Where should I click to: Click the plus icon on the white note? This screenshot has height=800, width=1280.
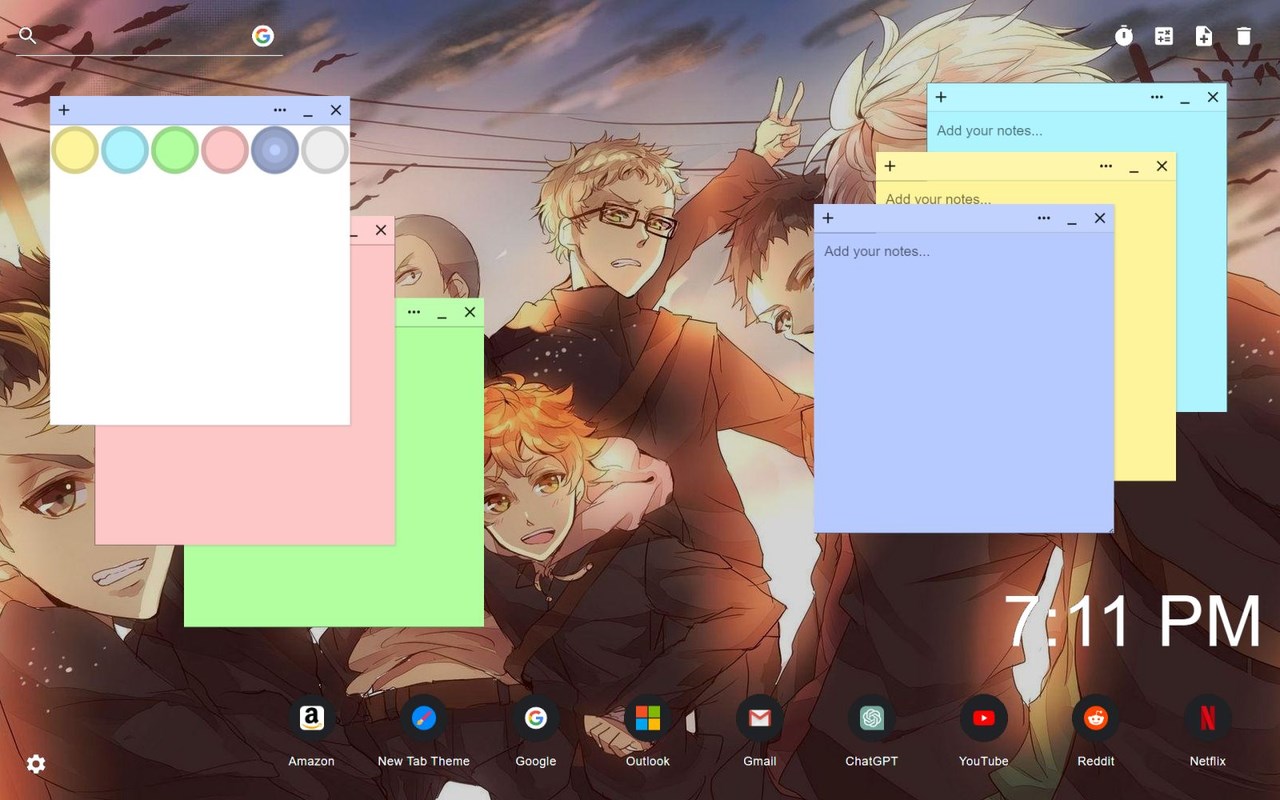(64, 110)
